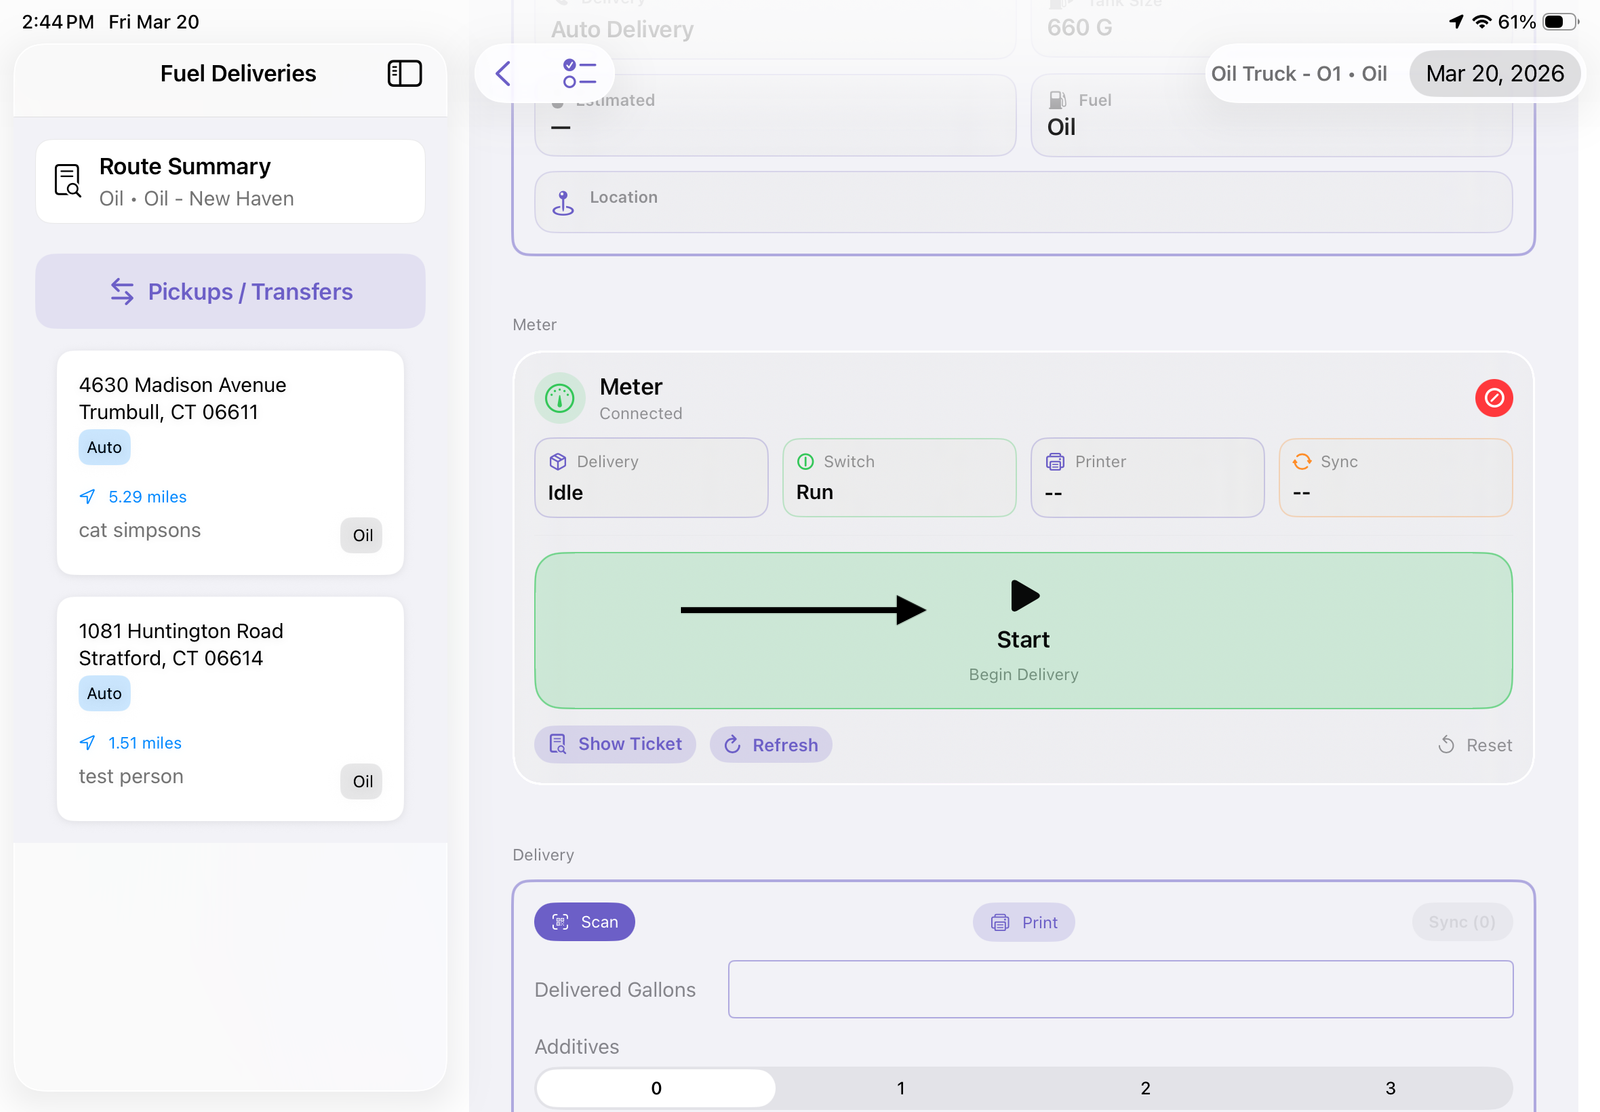This screenshot has width=1600, height=1112.
Task: Open the checklist view icon
Action: pos(579,74)
